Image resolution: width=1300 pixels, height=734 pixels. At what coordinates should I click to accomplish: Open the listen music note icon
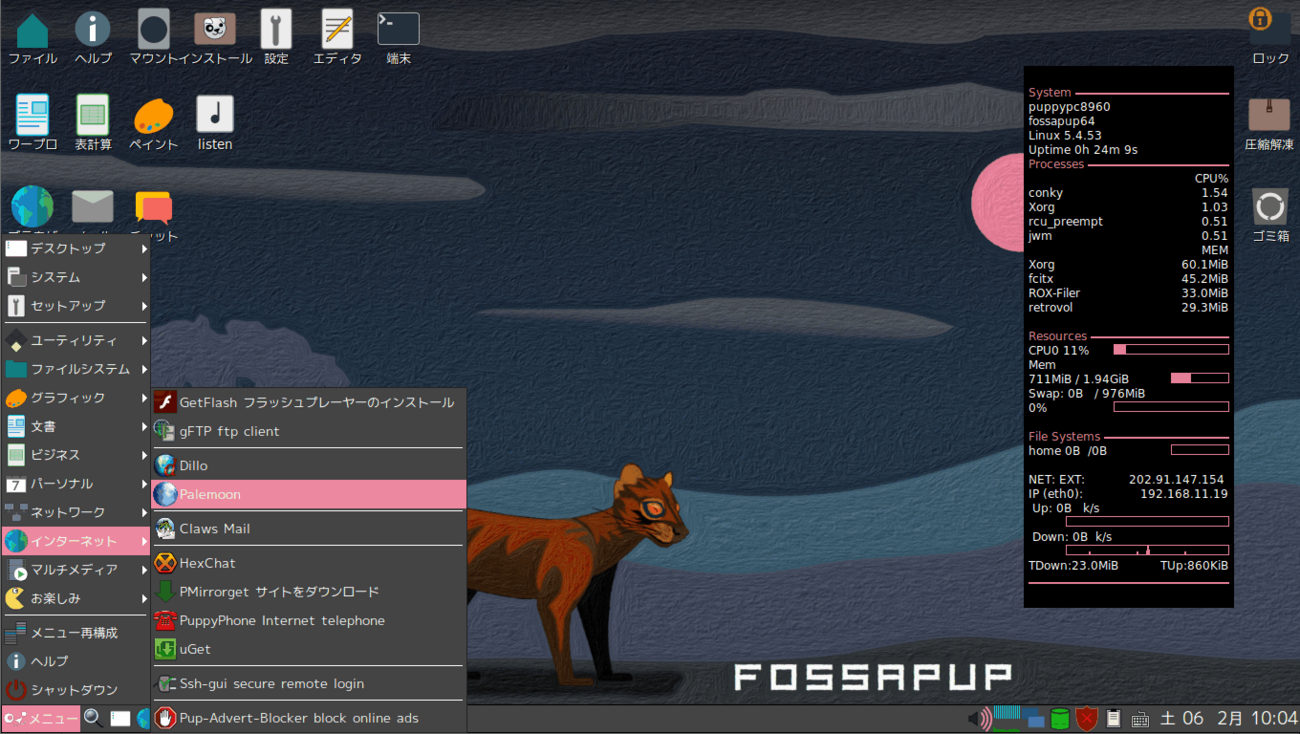click(215, 115)
